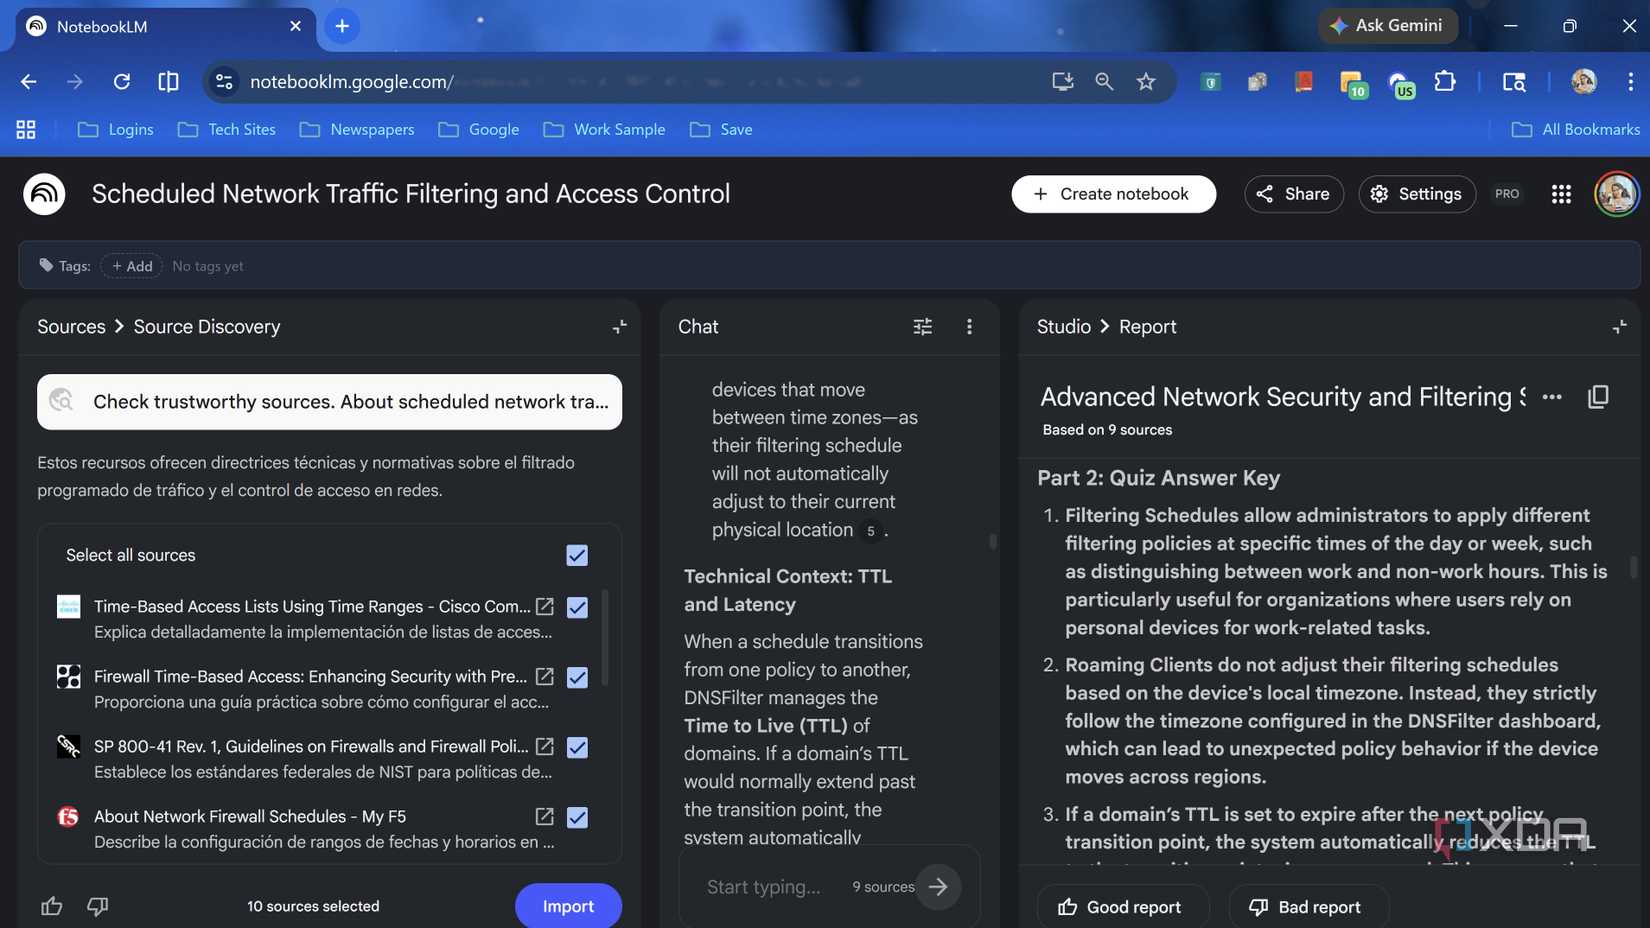The height and width of the screenshot is (928, 1650).
Task: Share this notebook
Action: (x=1293, y=194)
